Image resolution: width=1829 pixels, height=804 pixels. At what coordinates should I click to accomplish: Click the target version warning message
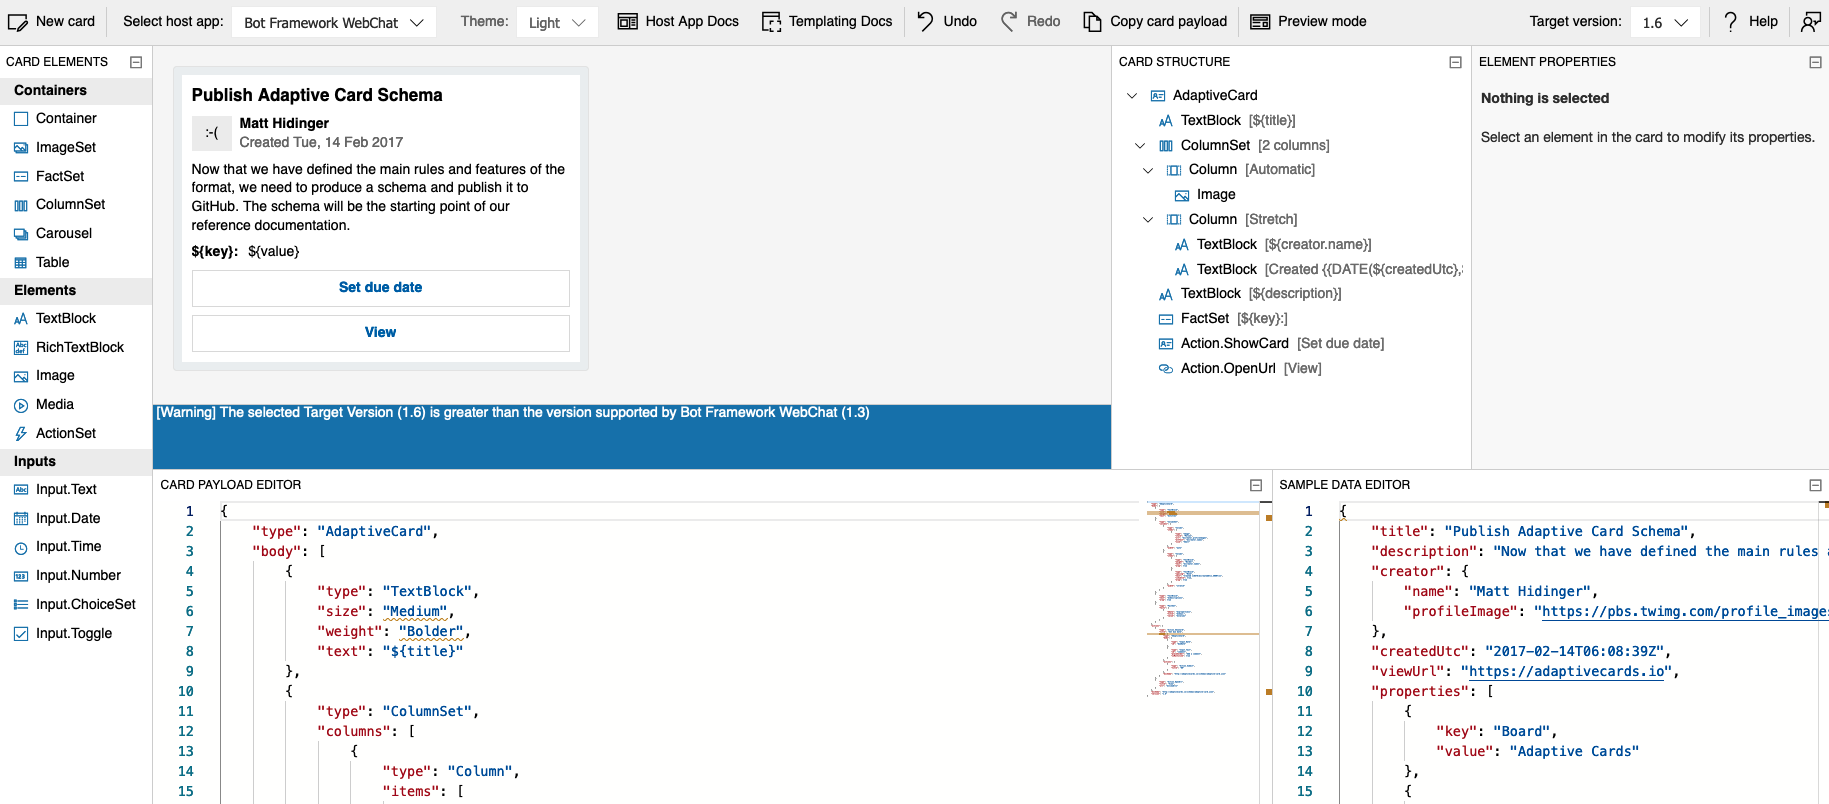[x=512, y=413]
